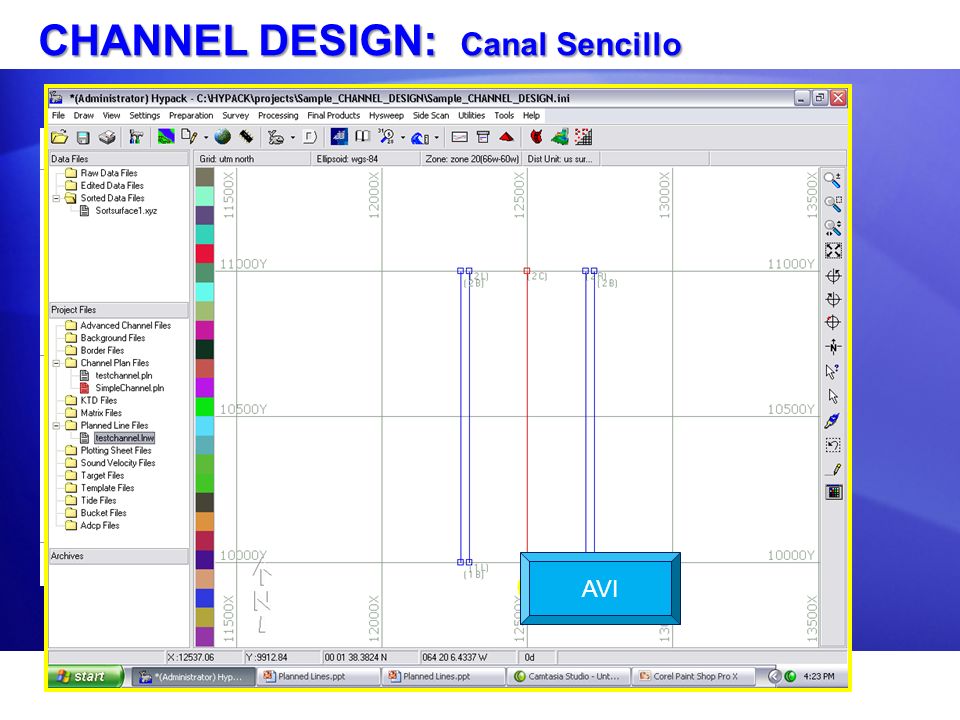The width and height of the screenshot is (960, 720).
Task: Select the Advanced Channel Files folder
Action: 126,326
